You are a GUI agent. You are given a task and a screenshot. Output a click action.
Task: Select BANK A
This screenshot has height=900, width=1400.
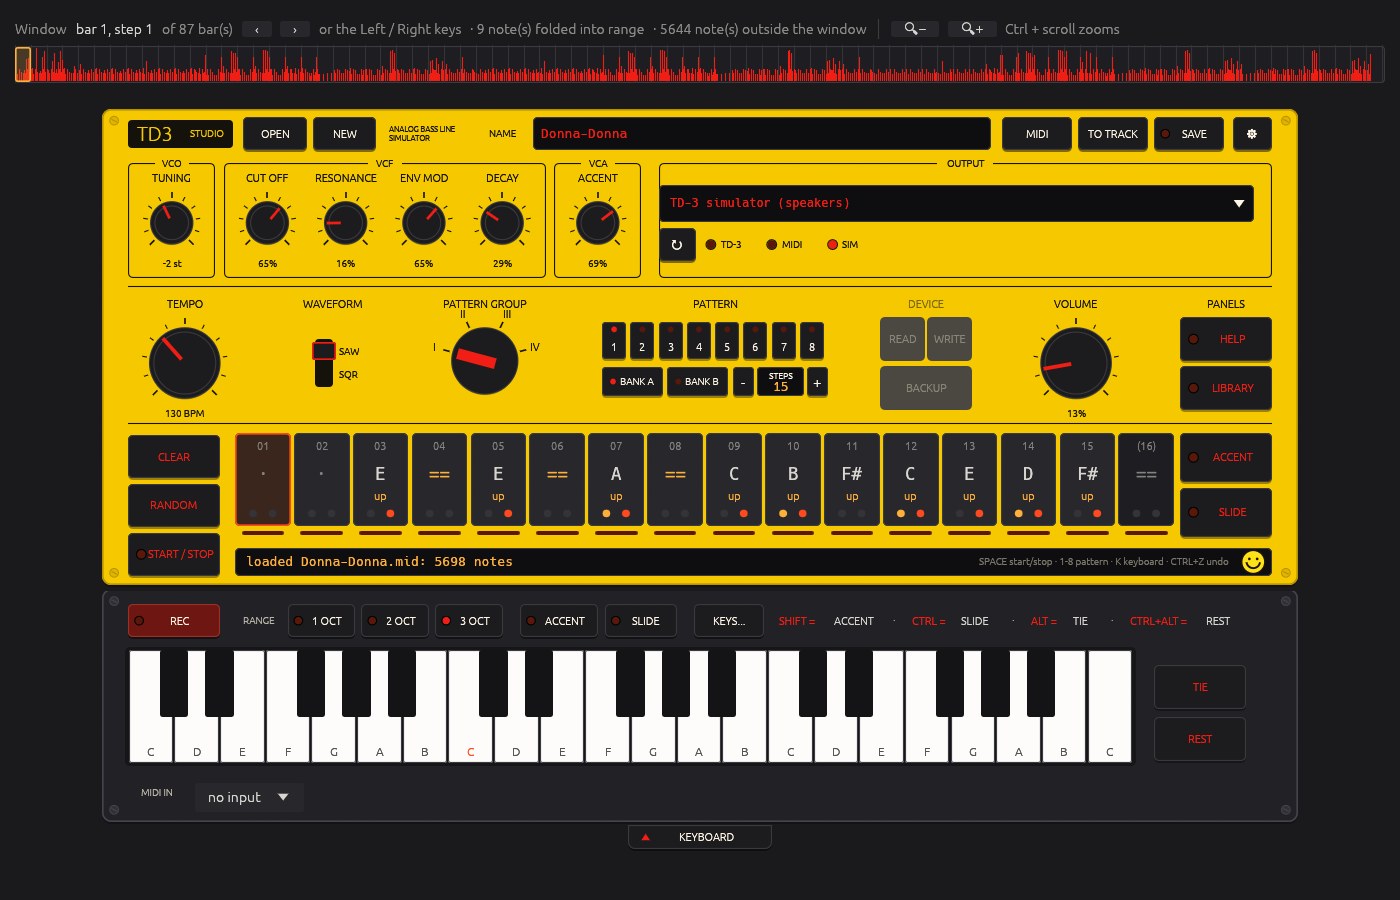point(632,382)
